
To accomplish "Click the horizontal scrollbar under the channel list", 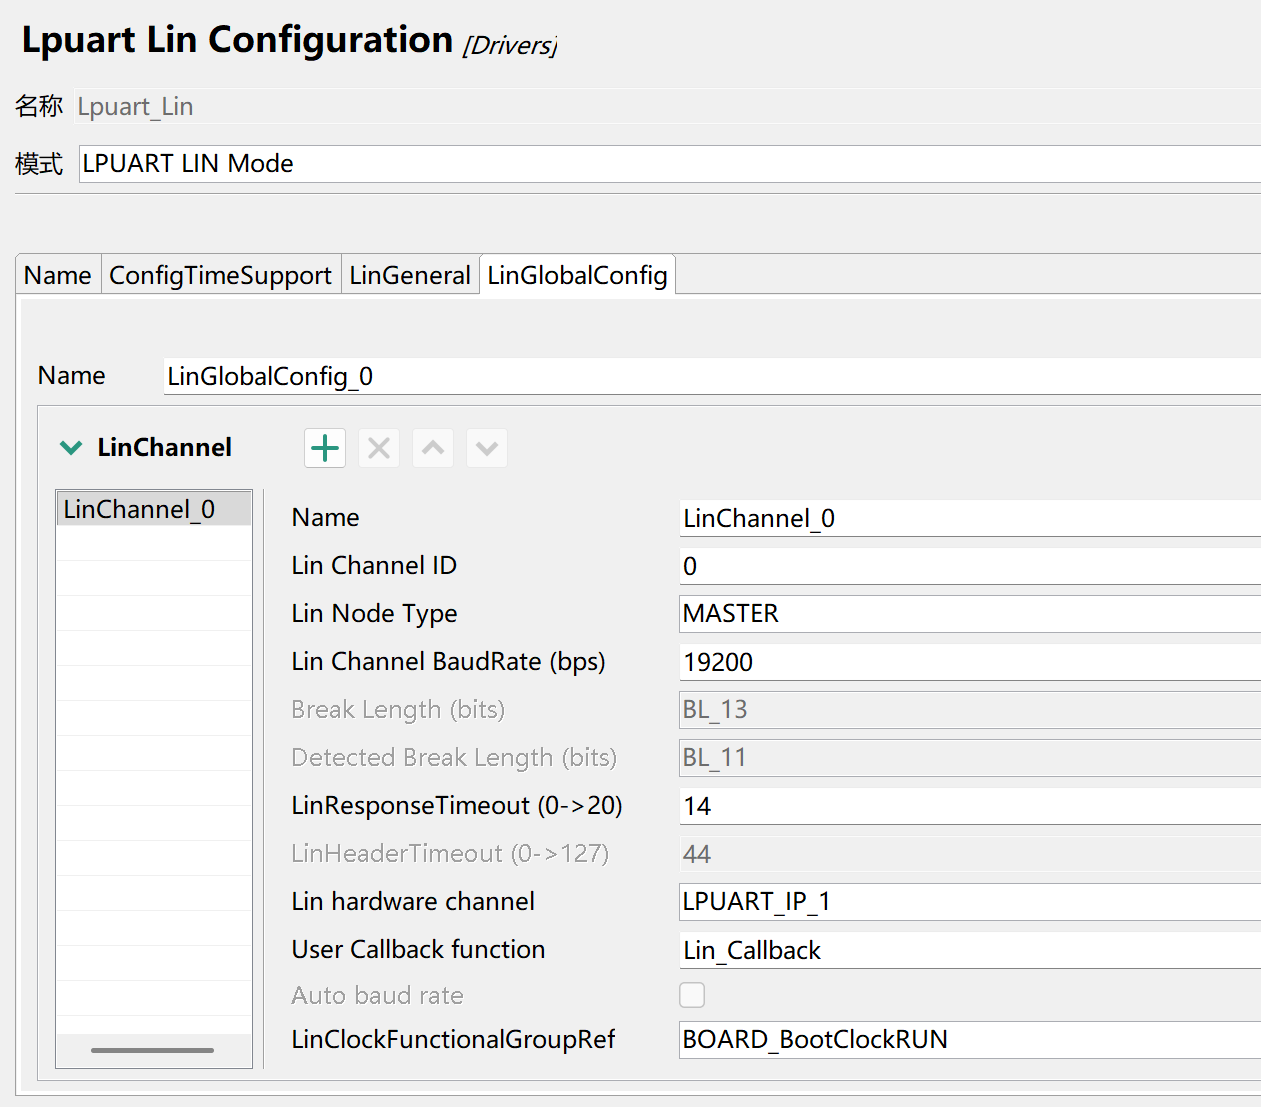I will point(152,1050).
